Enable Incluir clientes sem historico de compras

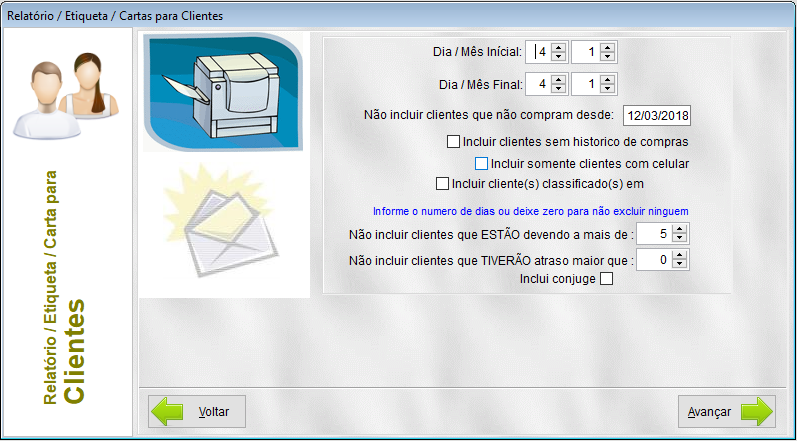453,142
